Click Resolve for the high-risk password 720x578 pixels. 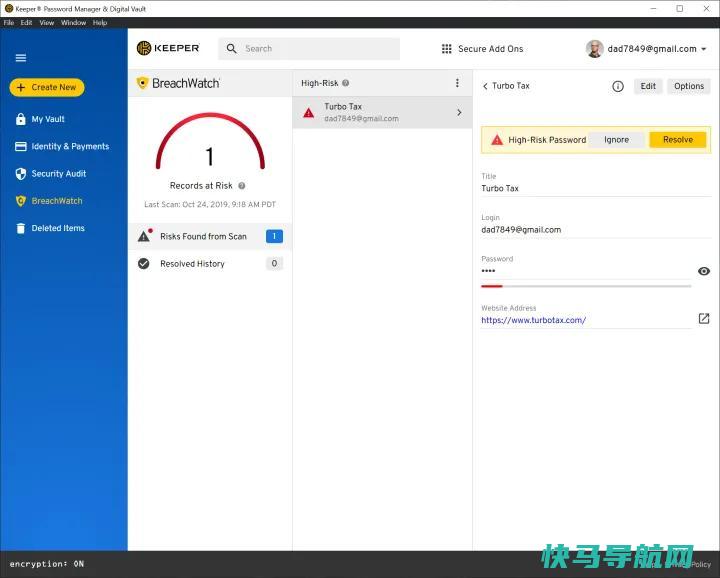(x=678, y=140)
